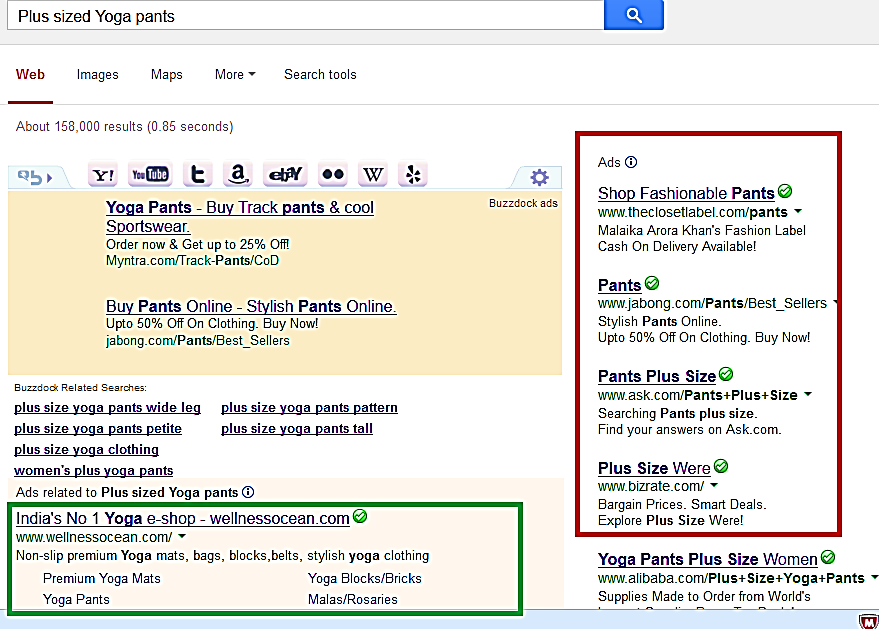
Task: Open the More dropdown menu
Action: [235, 75]
